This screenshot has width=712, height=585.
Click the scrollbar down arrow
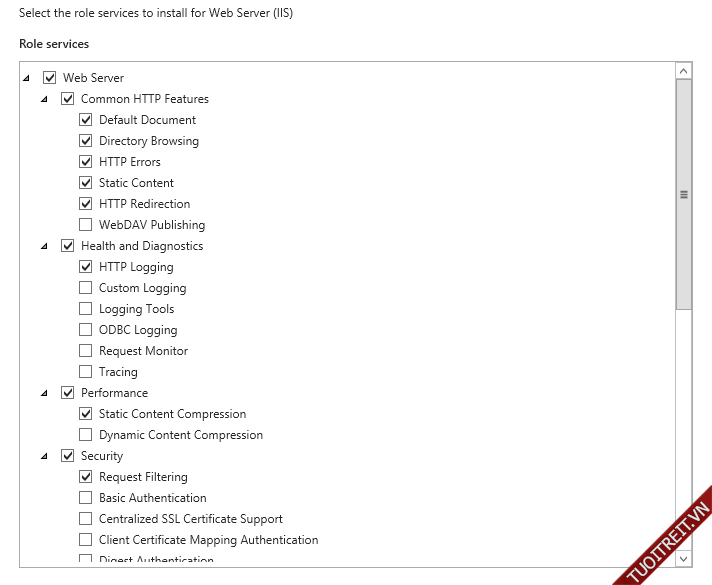(684, 559)
